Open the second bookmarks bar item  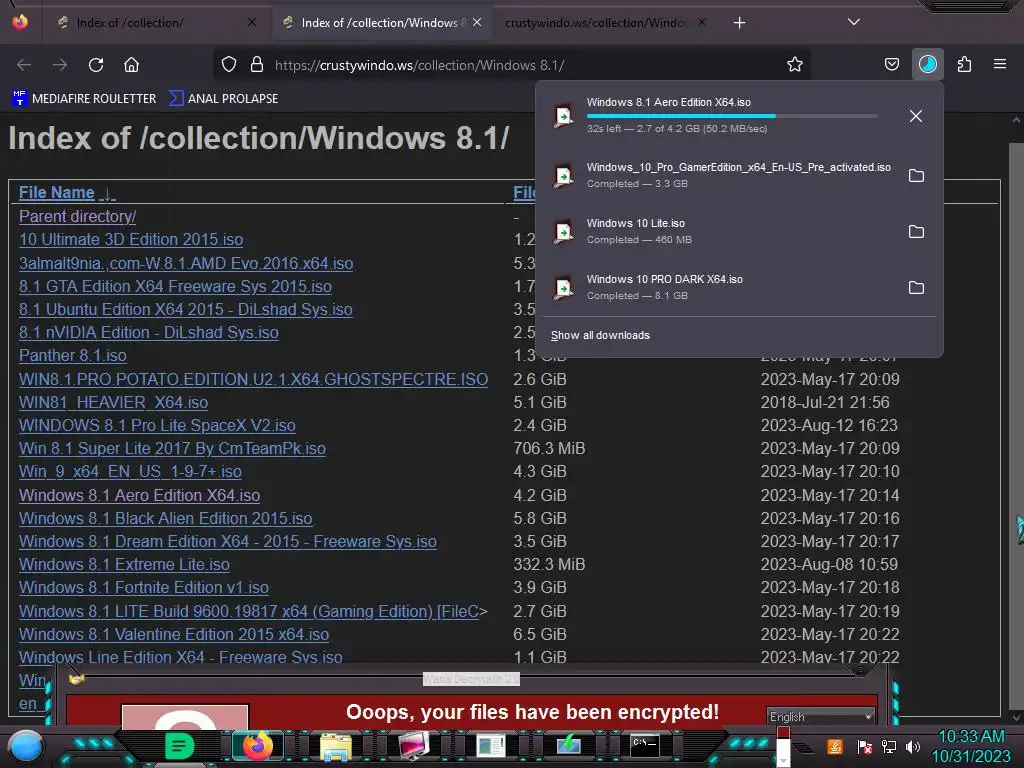tap(223, 99)
